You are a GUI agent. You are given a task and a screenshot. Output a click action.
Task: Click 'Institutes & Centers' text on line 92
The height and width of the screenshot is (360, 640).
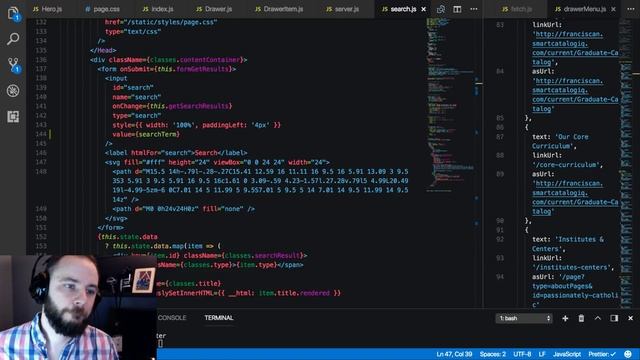(x=568, y=244)
